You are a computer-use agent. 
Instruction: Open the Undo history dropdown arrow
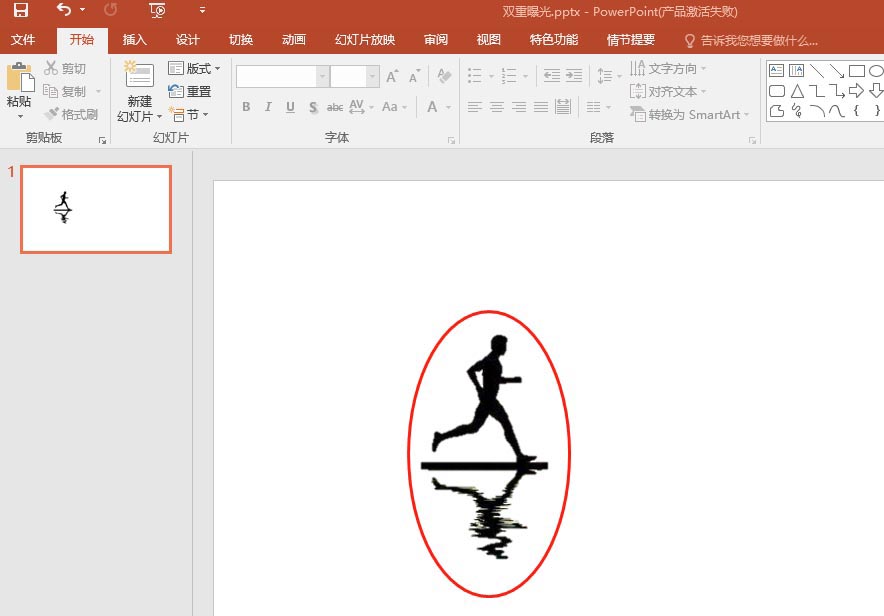[x=83, y=10]
